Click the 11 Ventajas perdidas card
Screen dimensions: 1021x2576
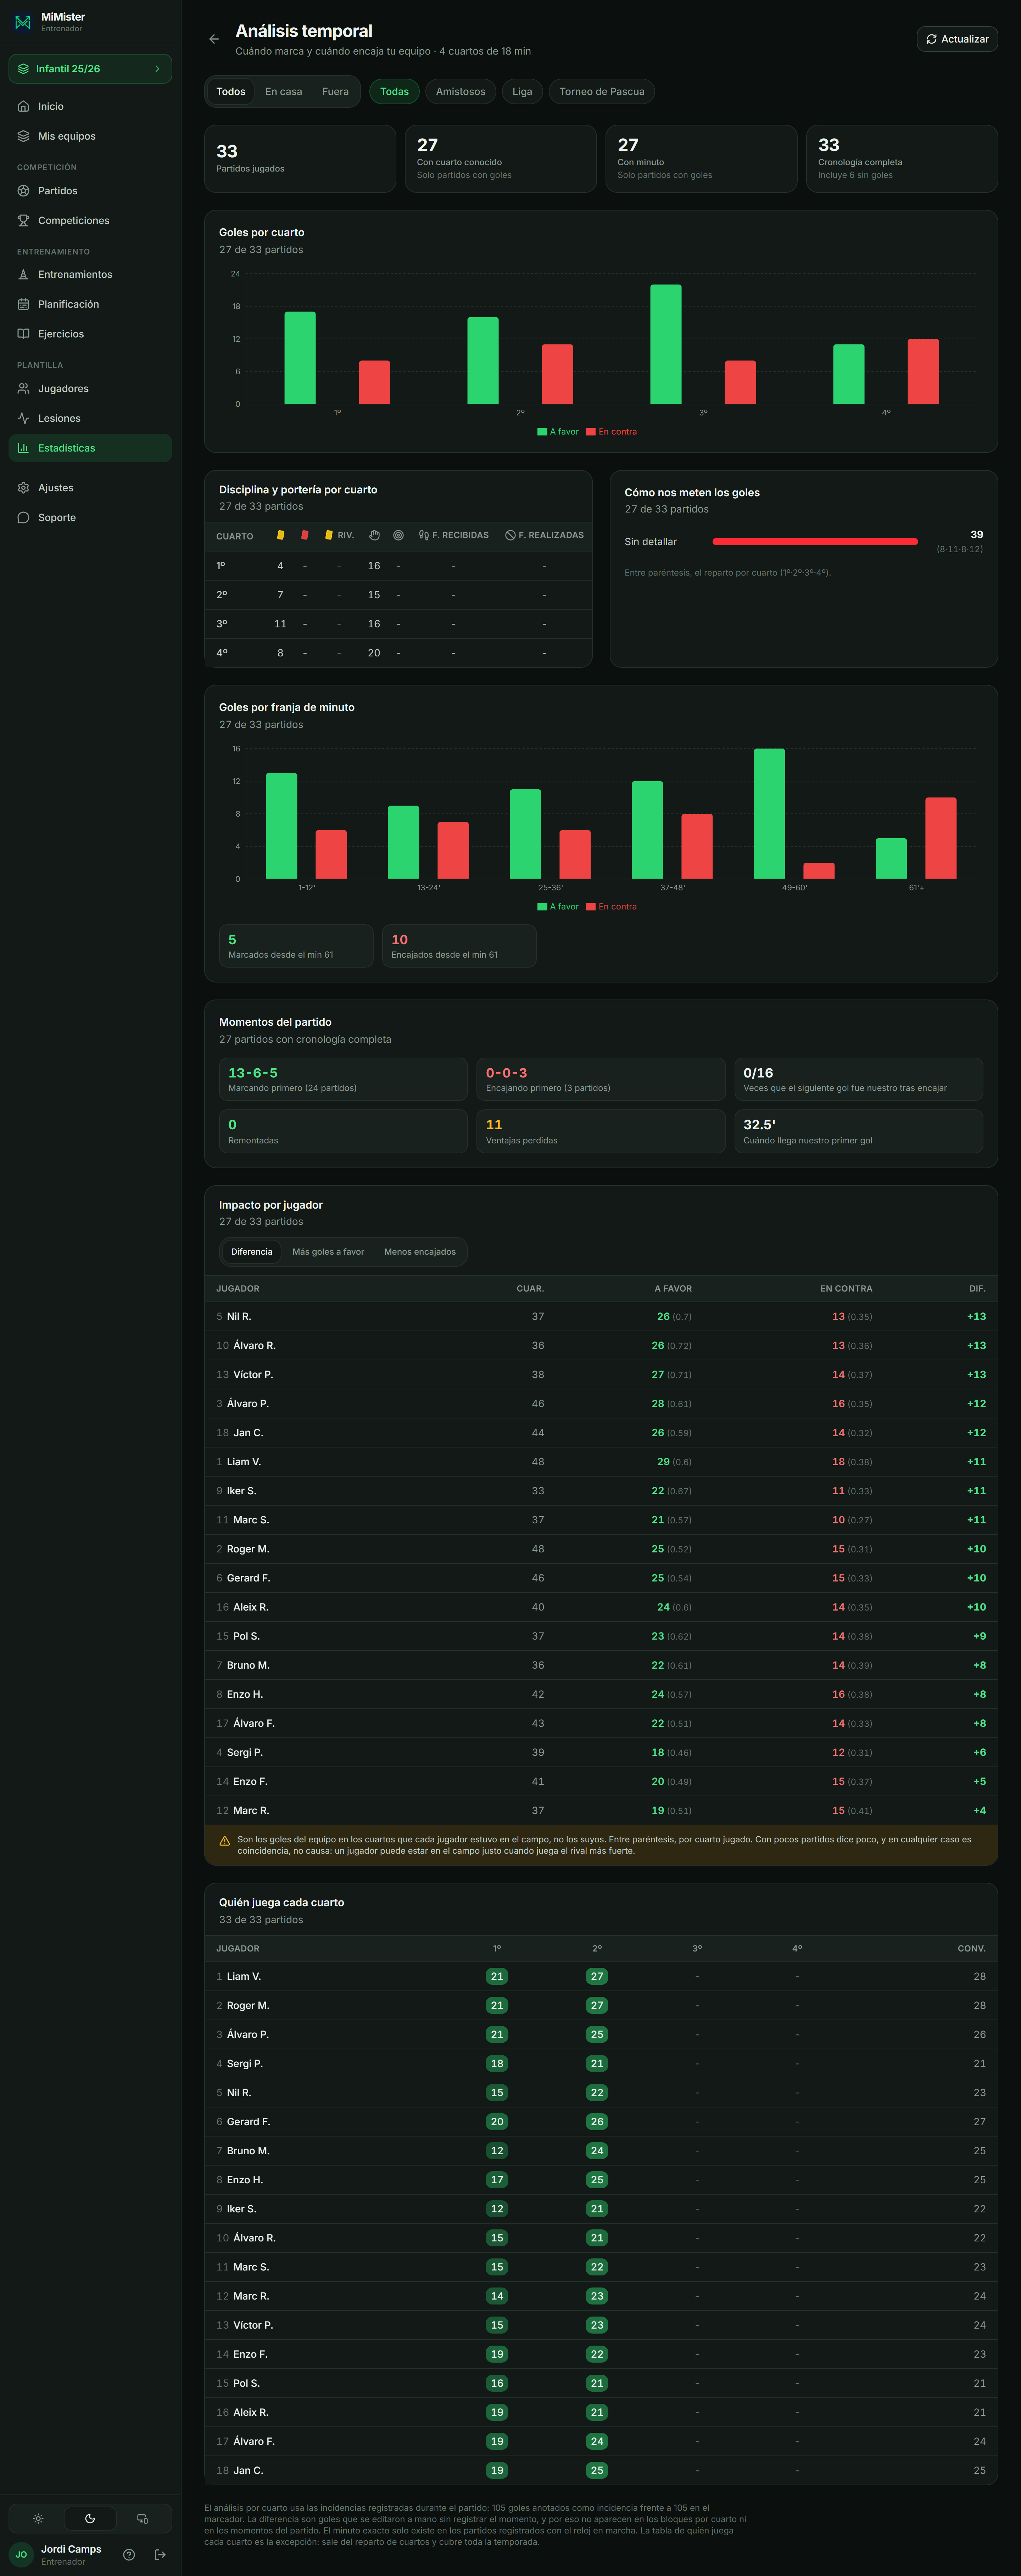pyautogui.click(x=601, y=1132)
